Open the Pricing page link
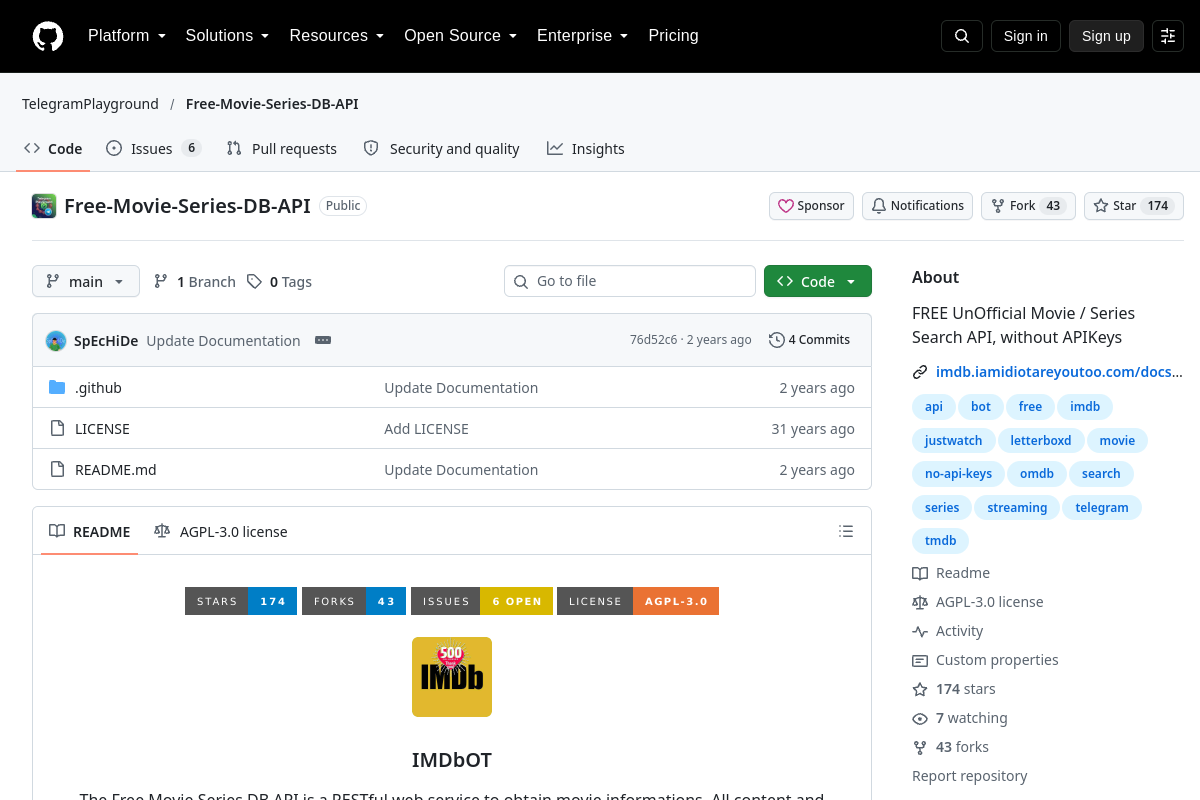This screenshot has width=1200, height=800. (674, 36)
